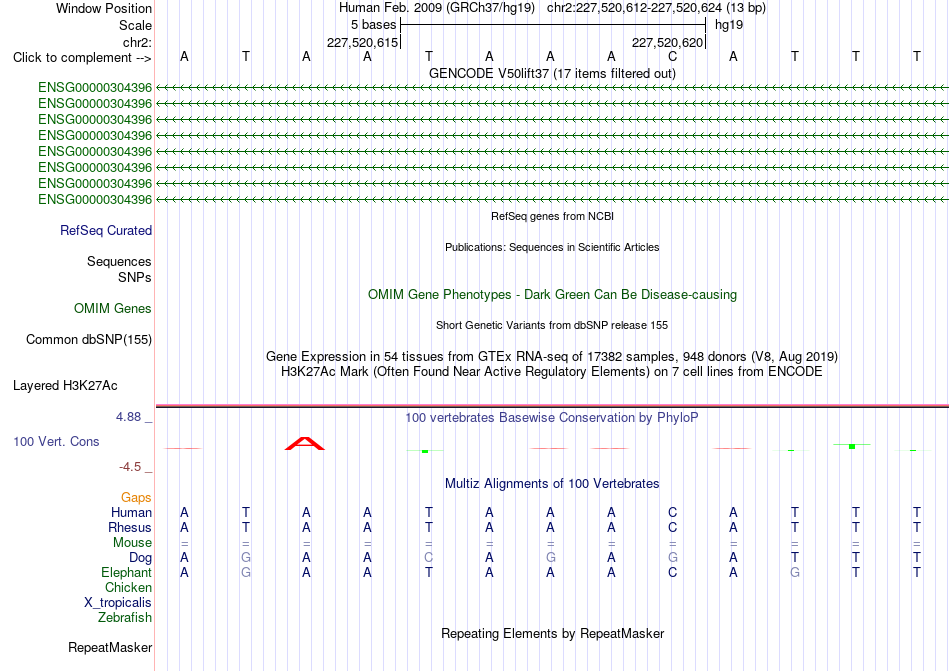Click 'Human Feb. 2009 (GRCh37/hg19)' assembly text

coord(437,8)
